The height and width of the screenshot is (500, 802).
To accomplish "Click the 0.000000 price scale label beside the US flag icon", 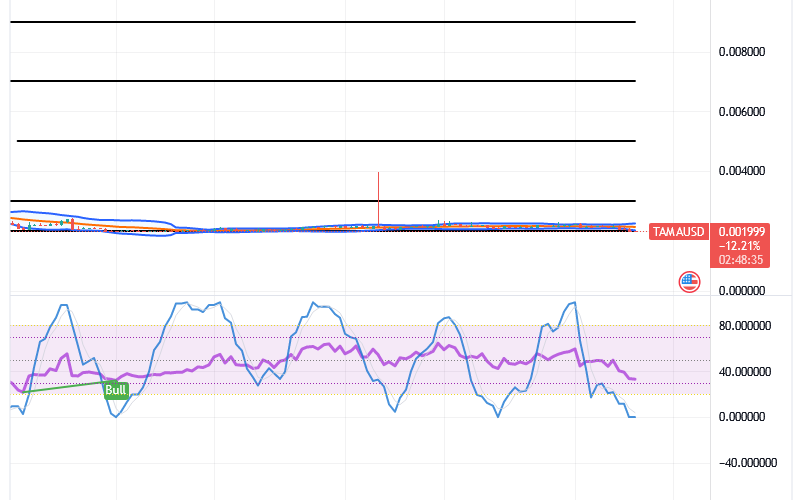I will click(742, 290).
